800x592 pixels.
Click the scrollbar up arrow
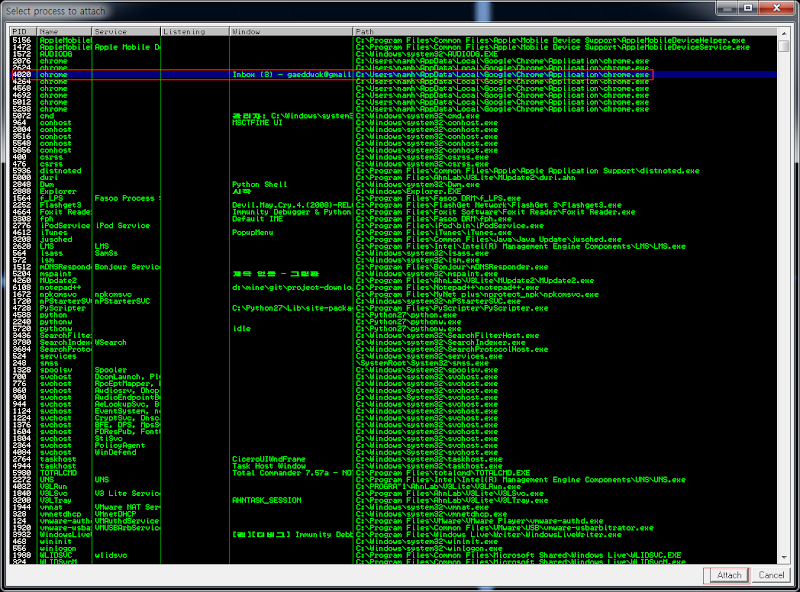pos(784,33)
